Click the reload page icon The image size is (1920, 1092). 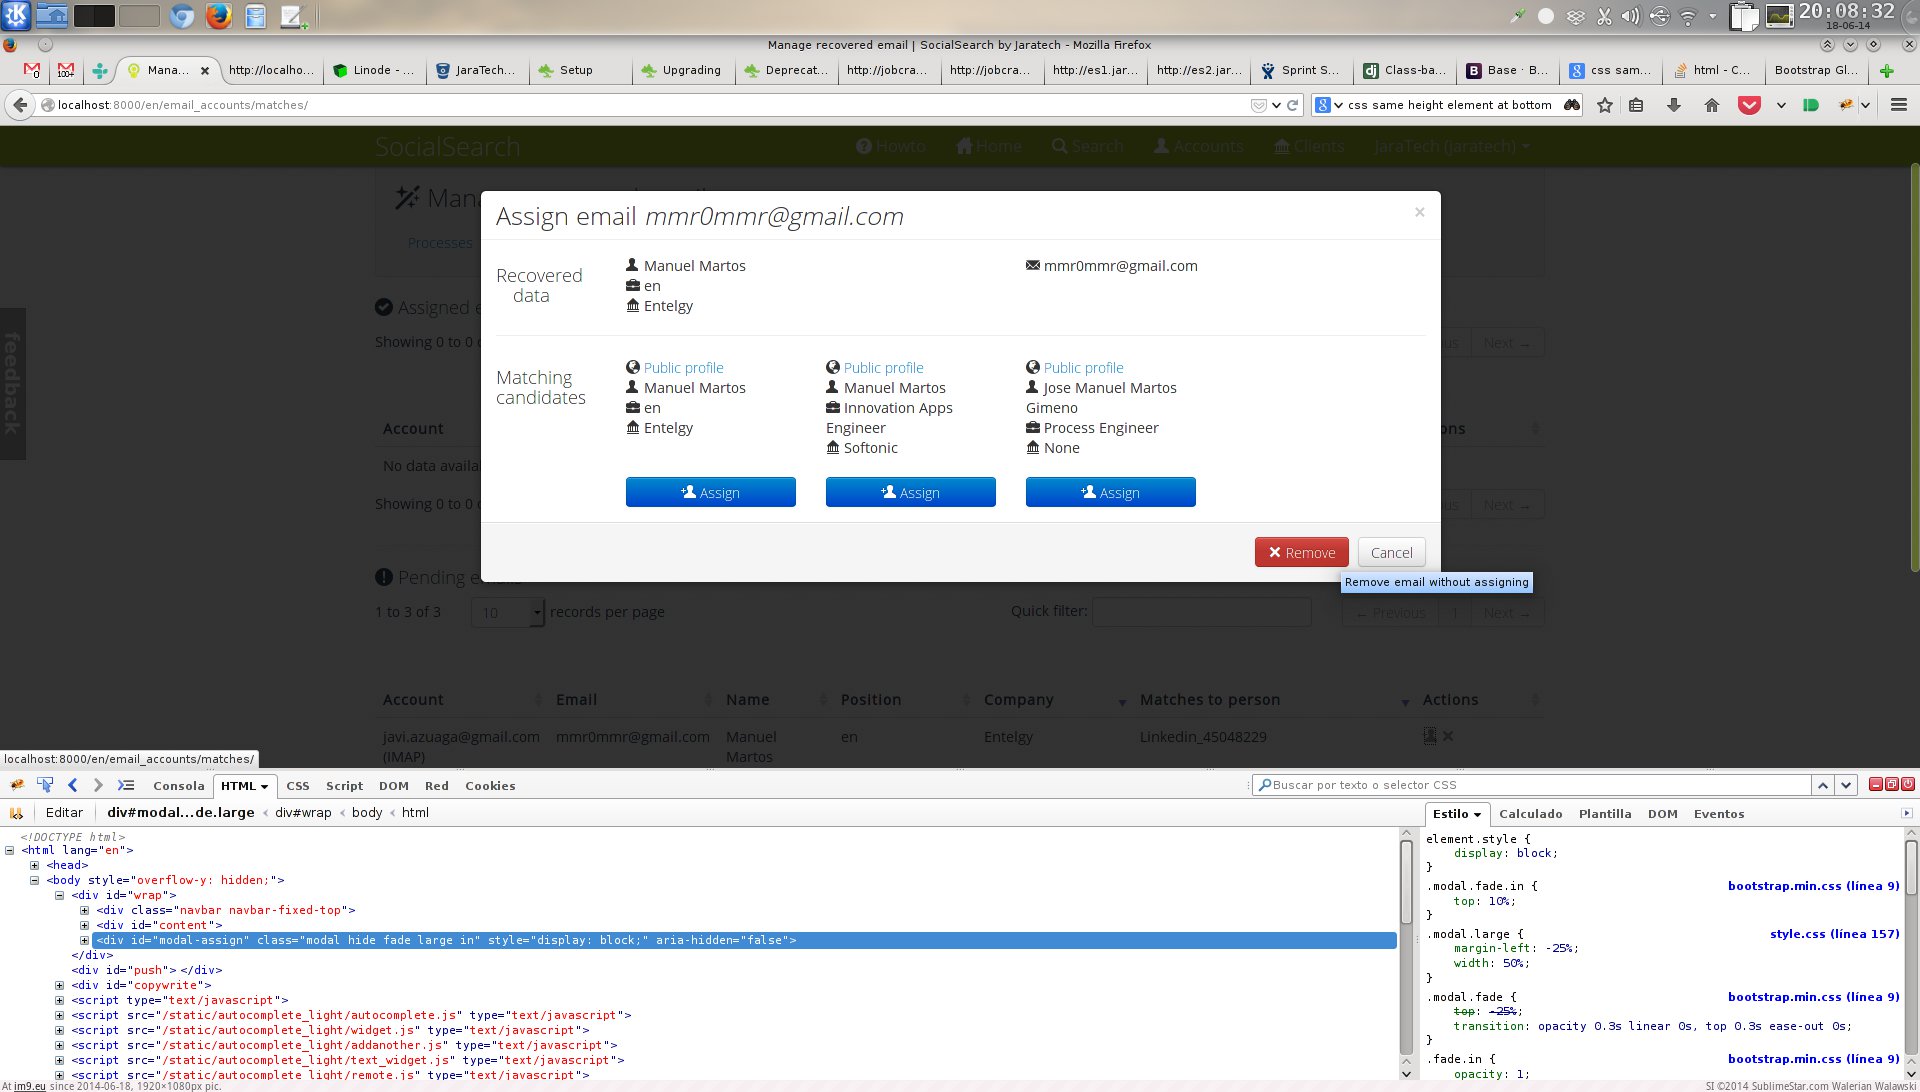coord(1293,105)
